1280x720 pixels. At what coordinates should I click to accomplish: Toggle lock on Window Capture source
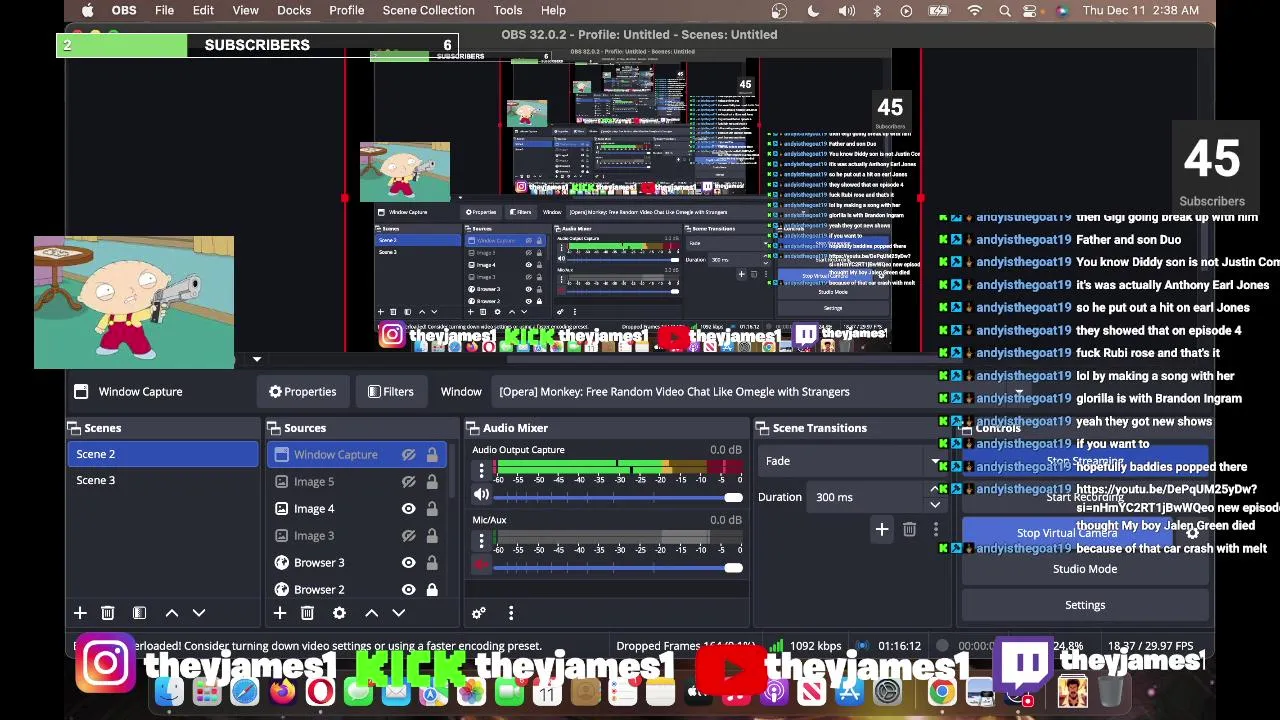pos(432,455)
